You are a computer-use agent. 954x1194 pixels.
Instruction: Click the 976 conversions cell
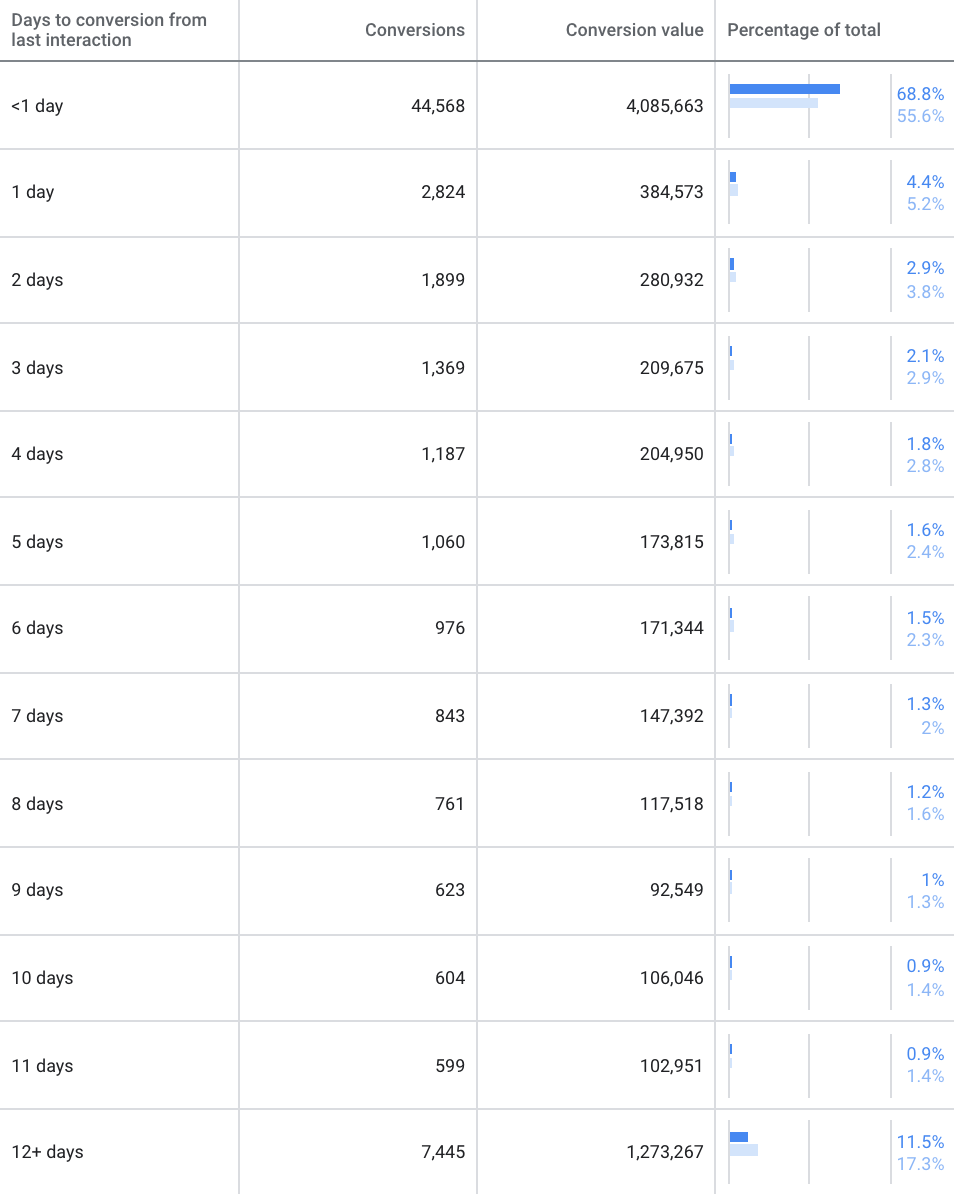coord(450,628)
